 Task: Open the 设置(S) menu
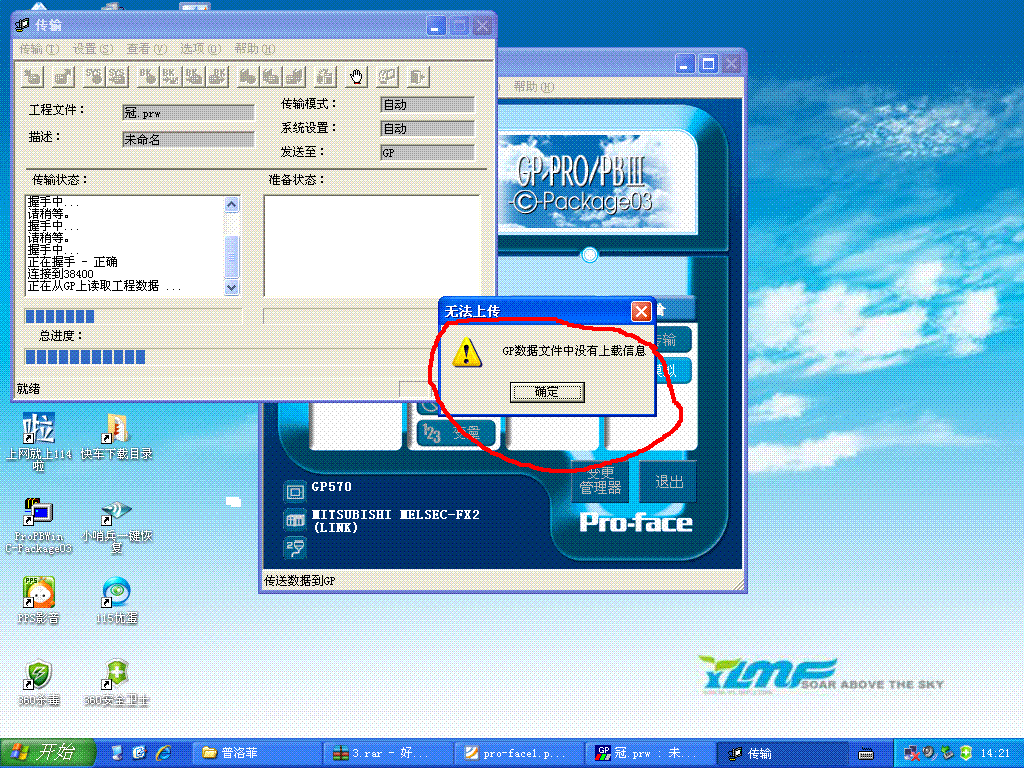[93, 49]
